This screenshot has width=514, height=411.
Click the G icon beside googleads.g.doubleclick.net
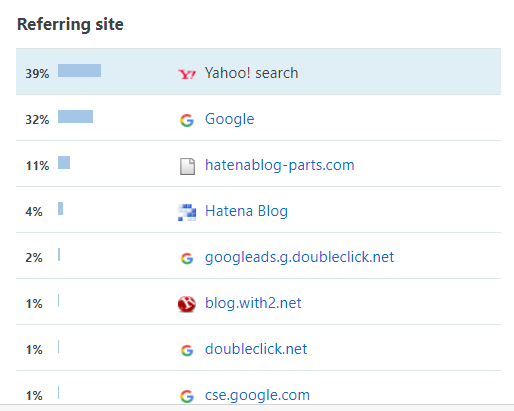[187, 258]
